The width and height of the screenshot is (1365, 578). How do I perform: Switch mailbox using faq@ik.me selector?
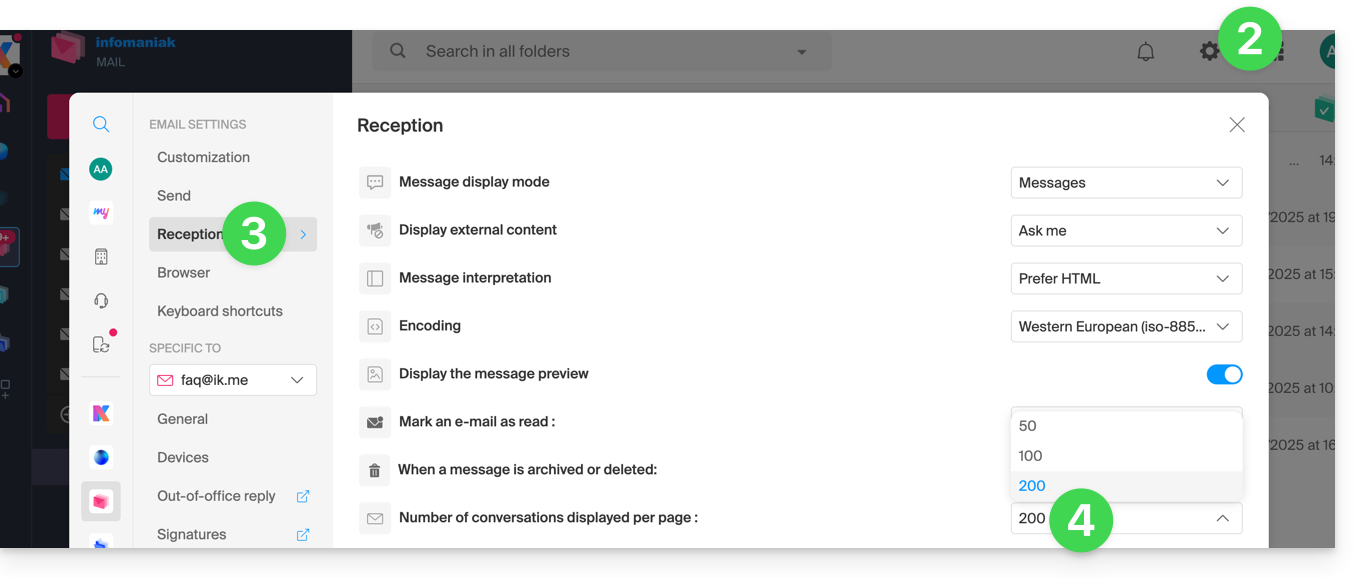point(233,380)
